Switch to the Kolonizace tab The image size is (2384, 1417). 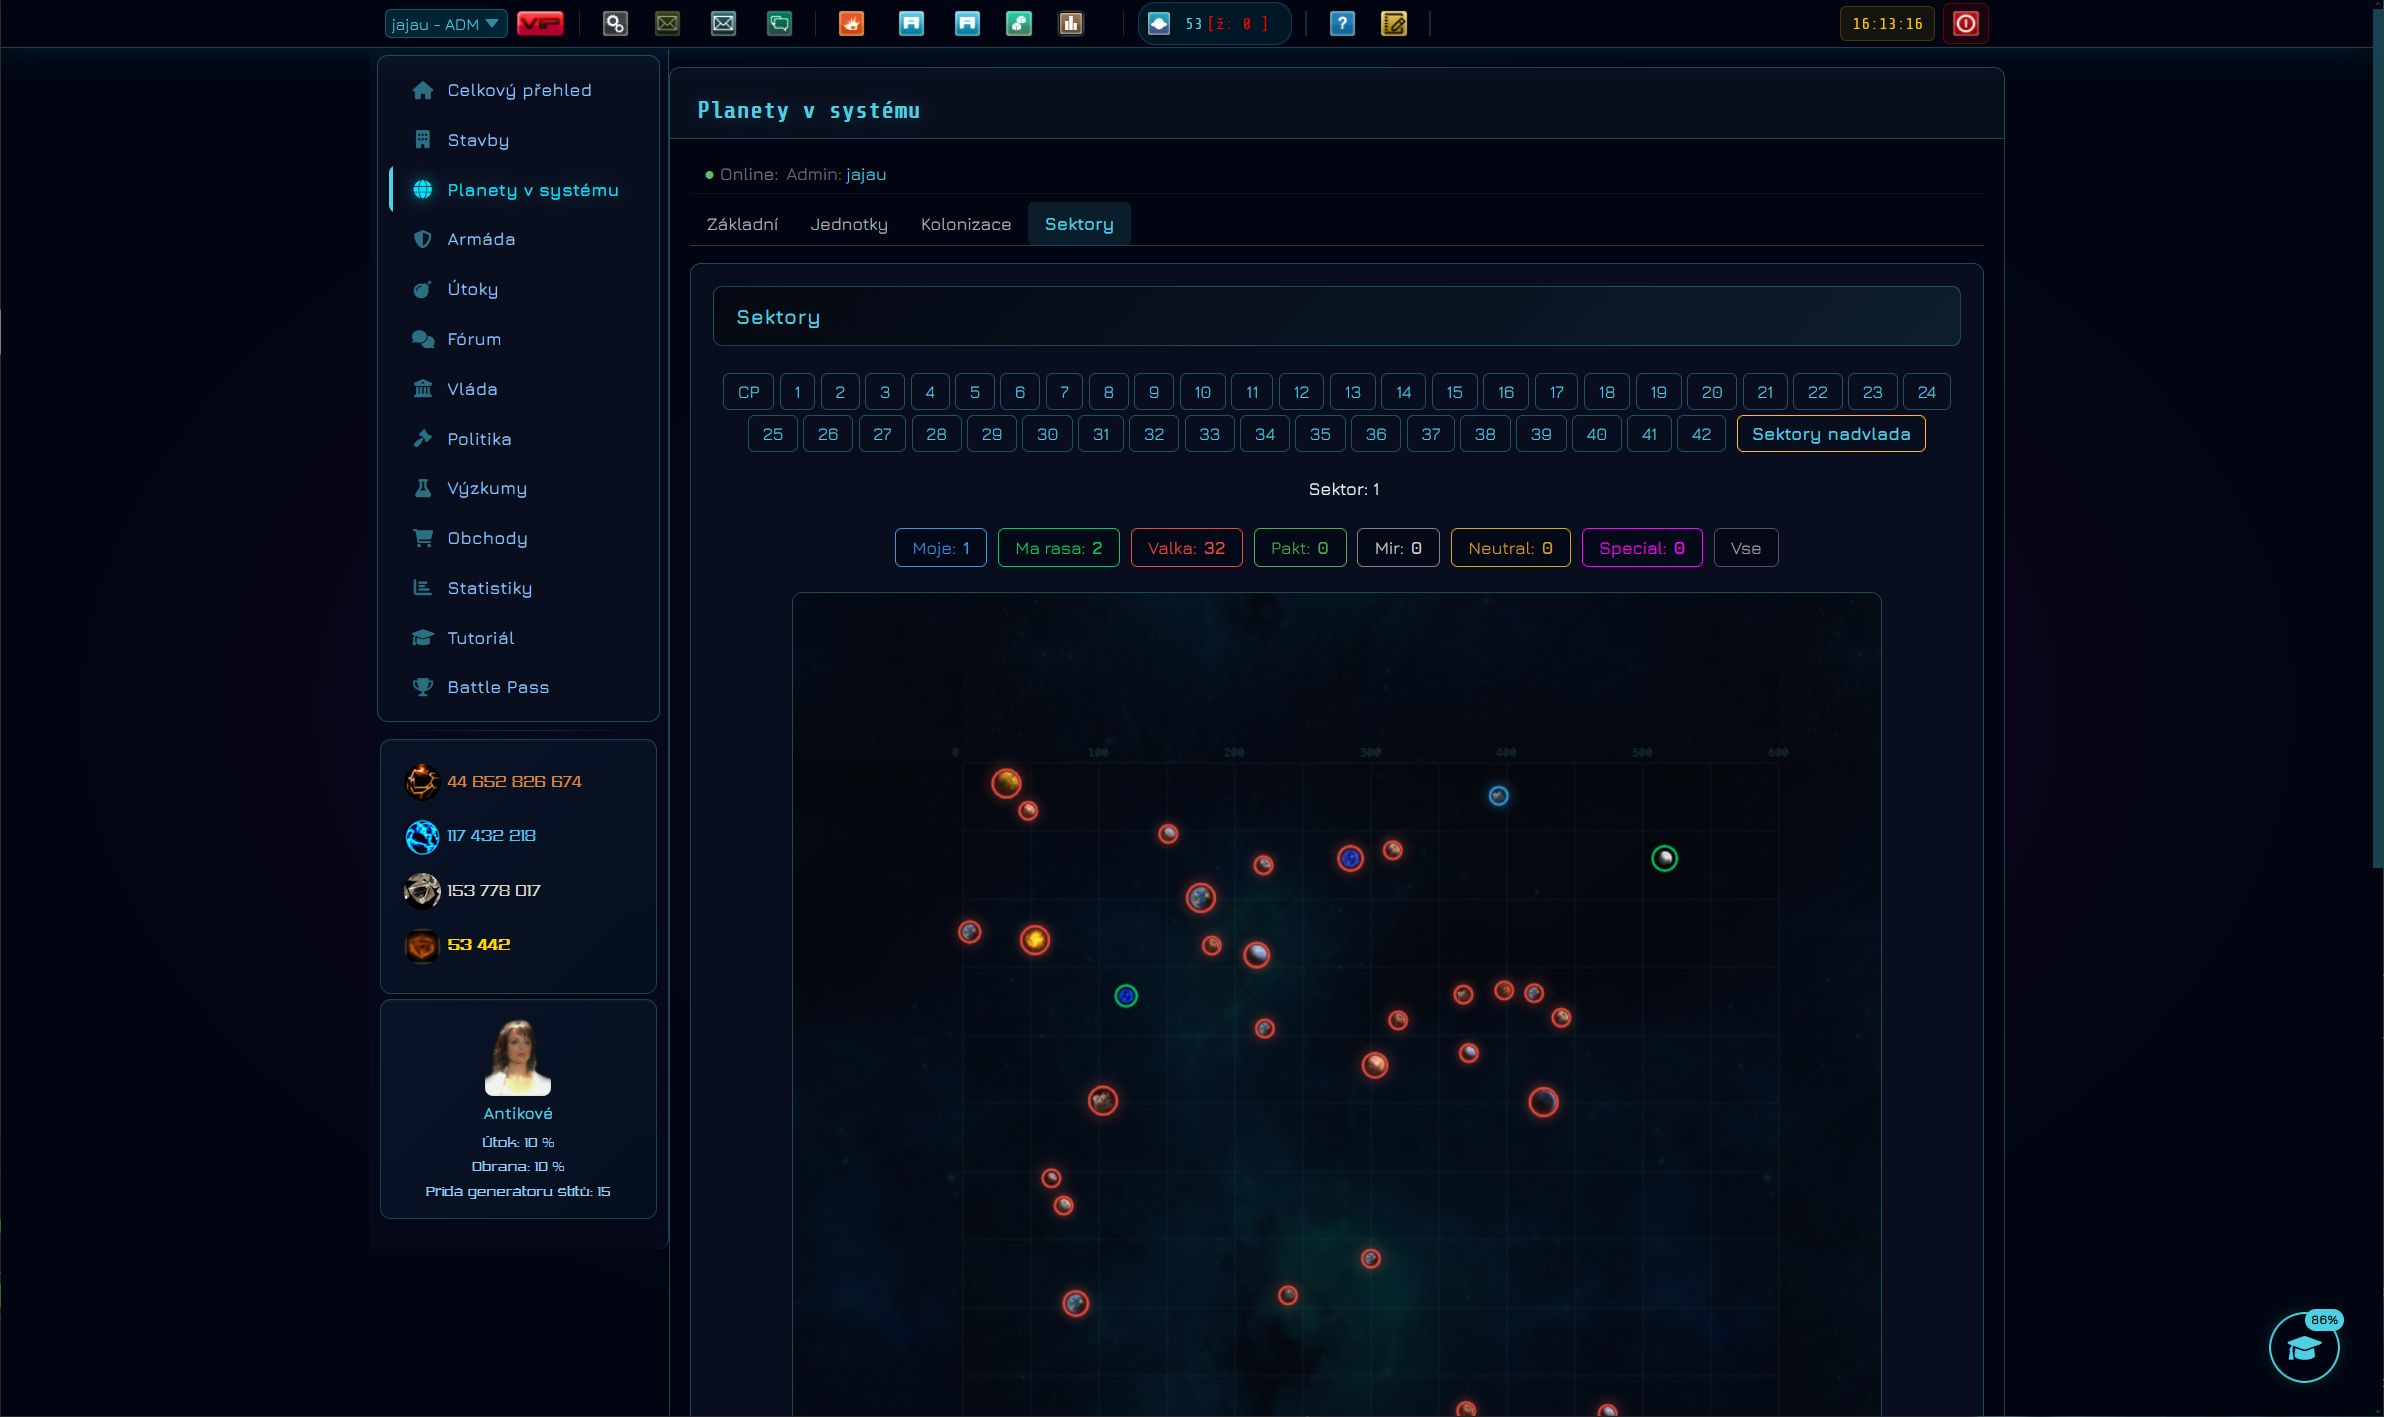pyautogui.click(x=965, y=224)
